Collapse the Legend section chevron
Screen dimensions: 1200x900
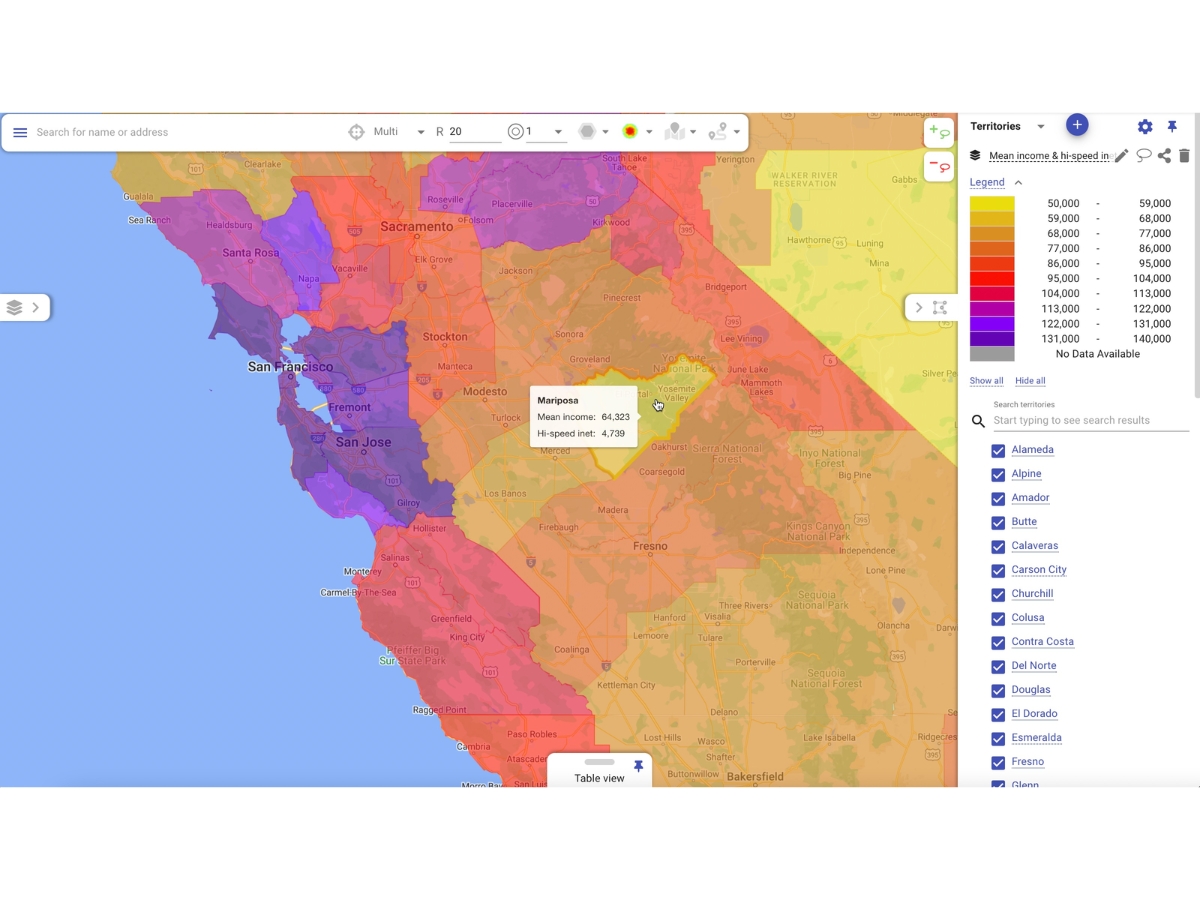tap(1018, 183)
